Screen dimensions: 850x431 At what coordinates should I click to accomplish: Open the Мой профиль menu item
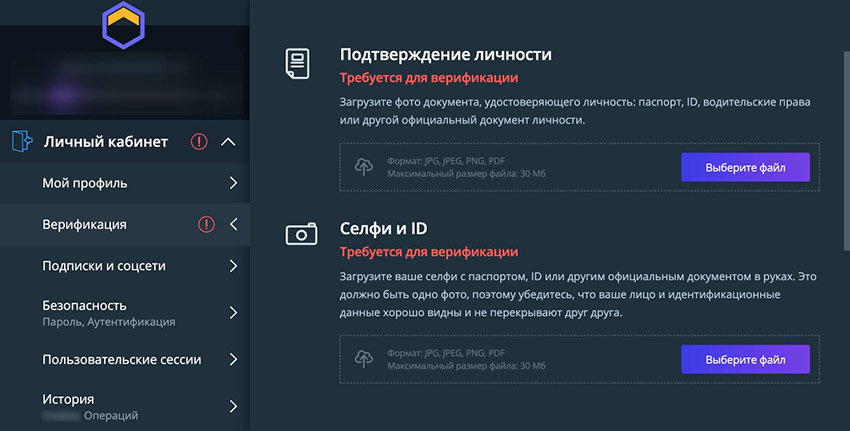tap(125, 183)
